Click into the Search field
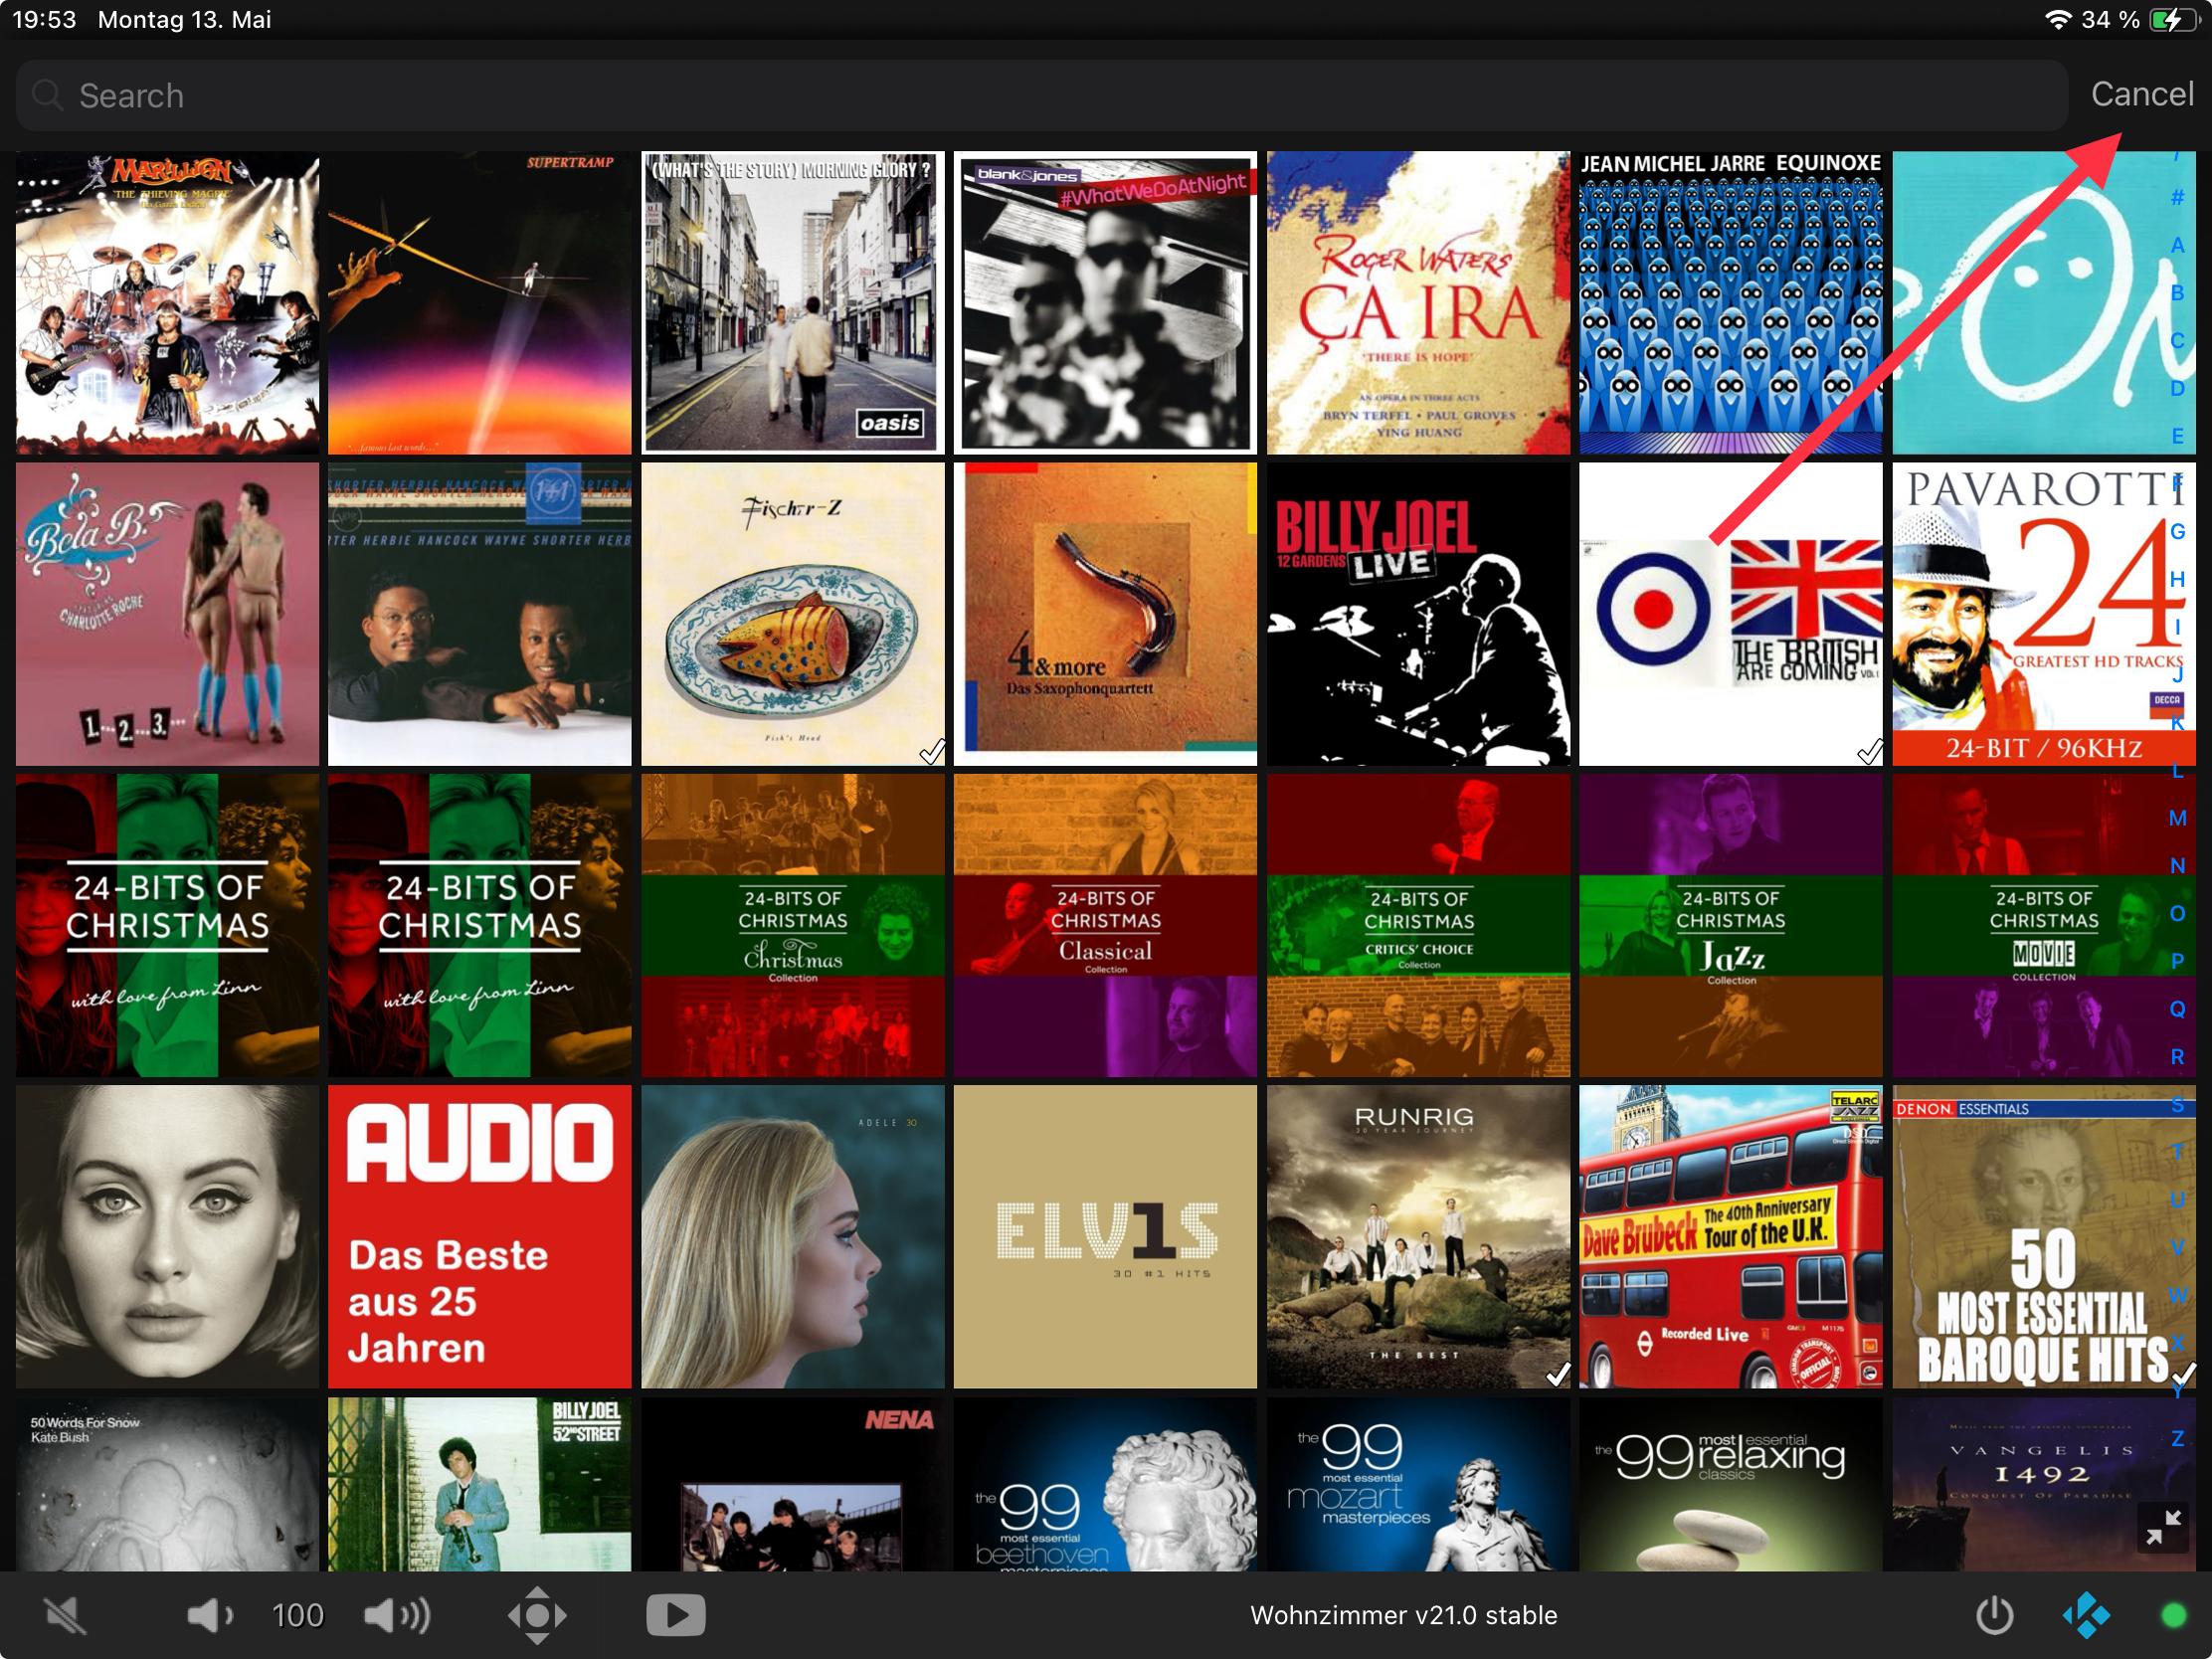 [1042, 95]
